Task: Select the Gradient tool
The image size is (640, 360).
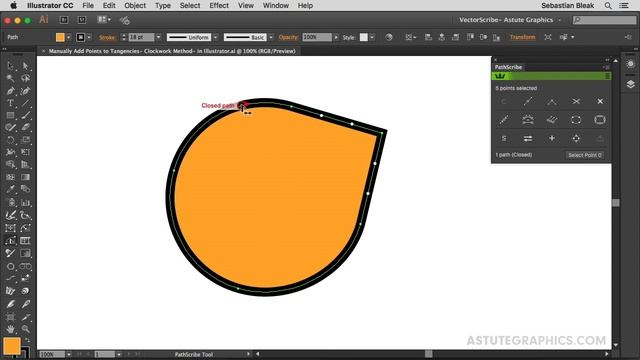Action: tap(26, 177)
